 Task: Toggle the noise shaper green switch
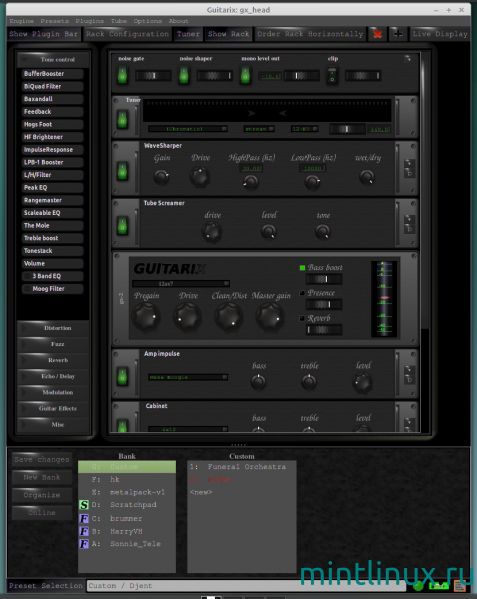click(184, 75)
